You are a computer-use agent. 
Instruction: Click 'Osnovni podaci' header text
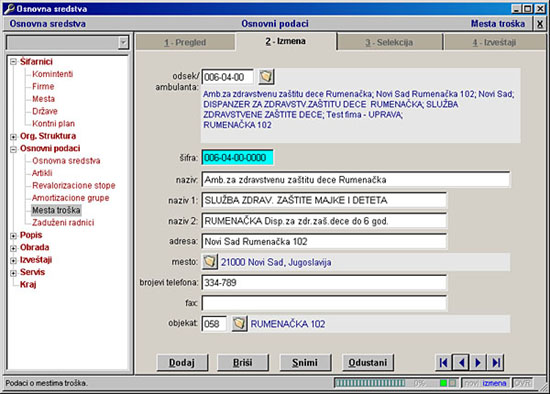coord(275,24)
